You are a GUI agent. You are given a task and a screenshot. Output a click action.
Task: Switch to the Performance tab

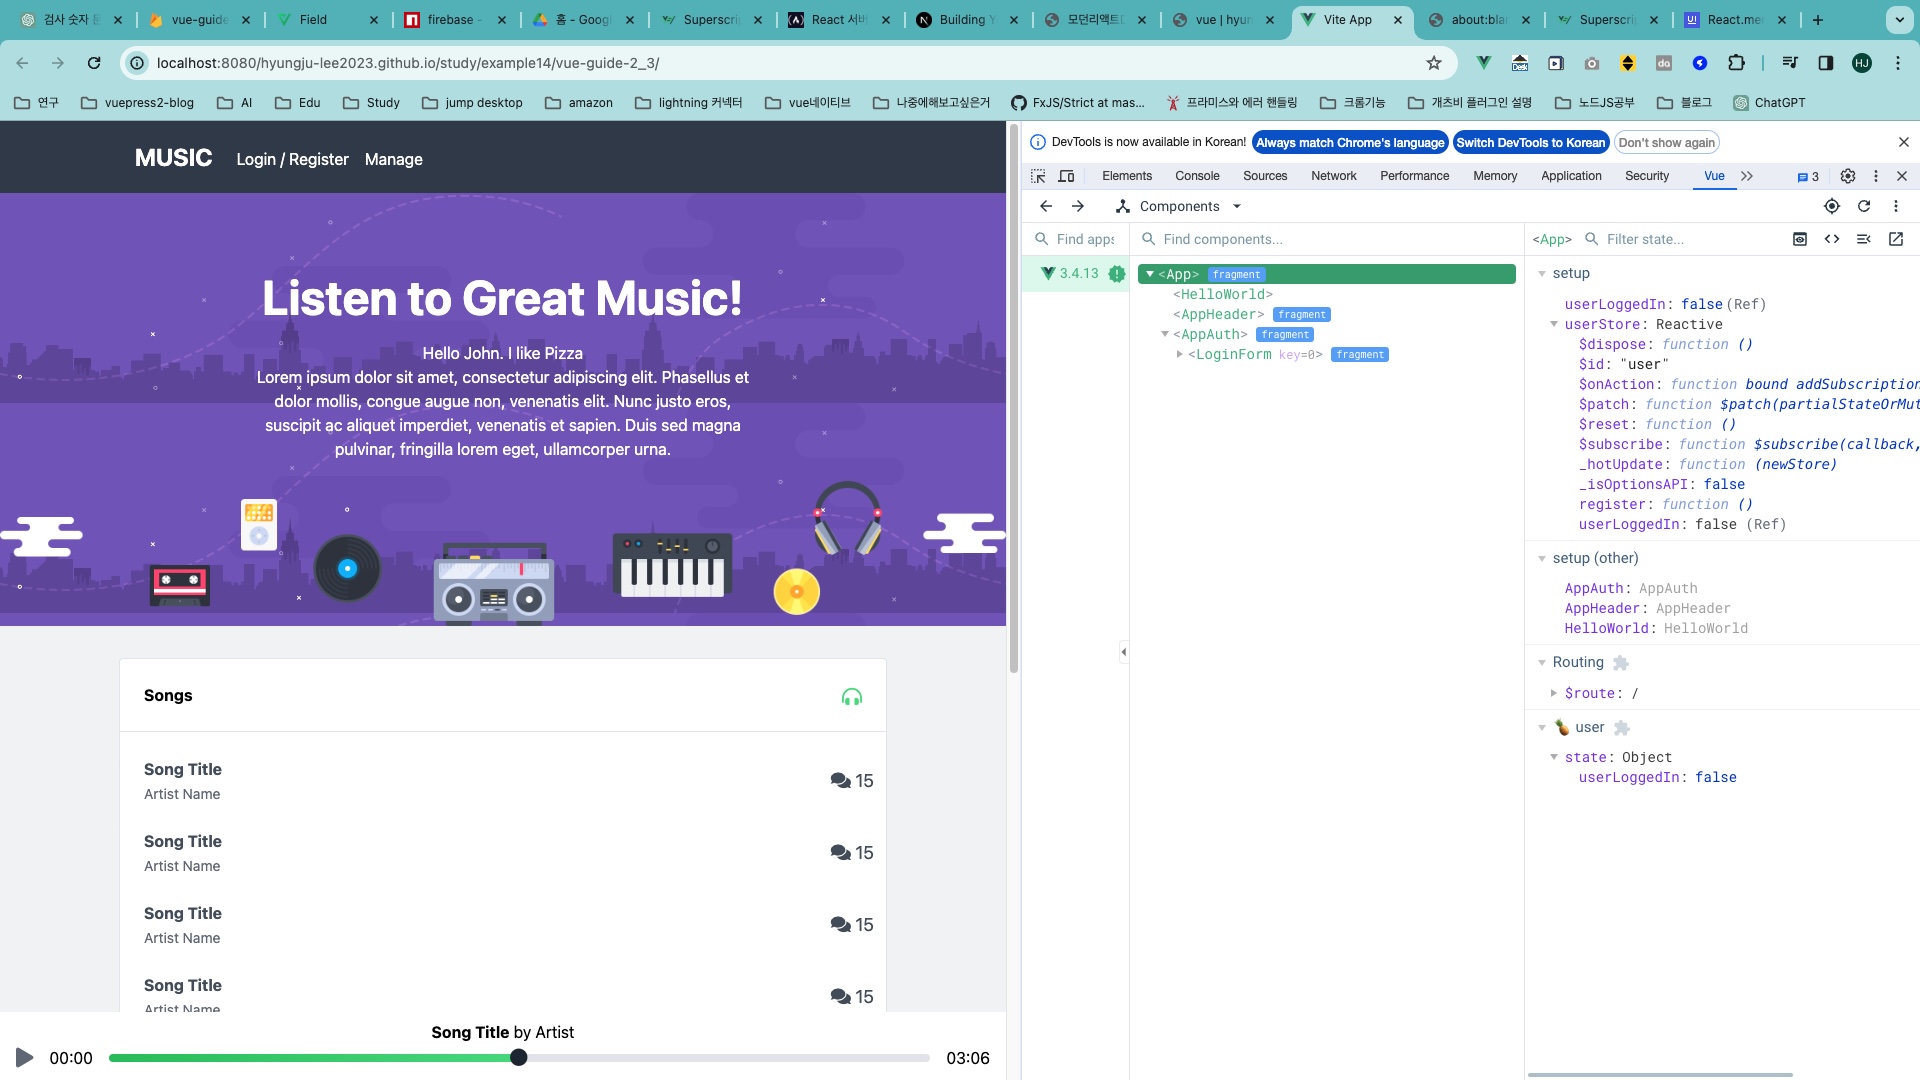pyautogui.click(x=1414, y=176)
